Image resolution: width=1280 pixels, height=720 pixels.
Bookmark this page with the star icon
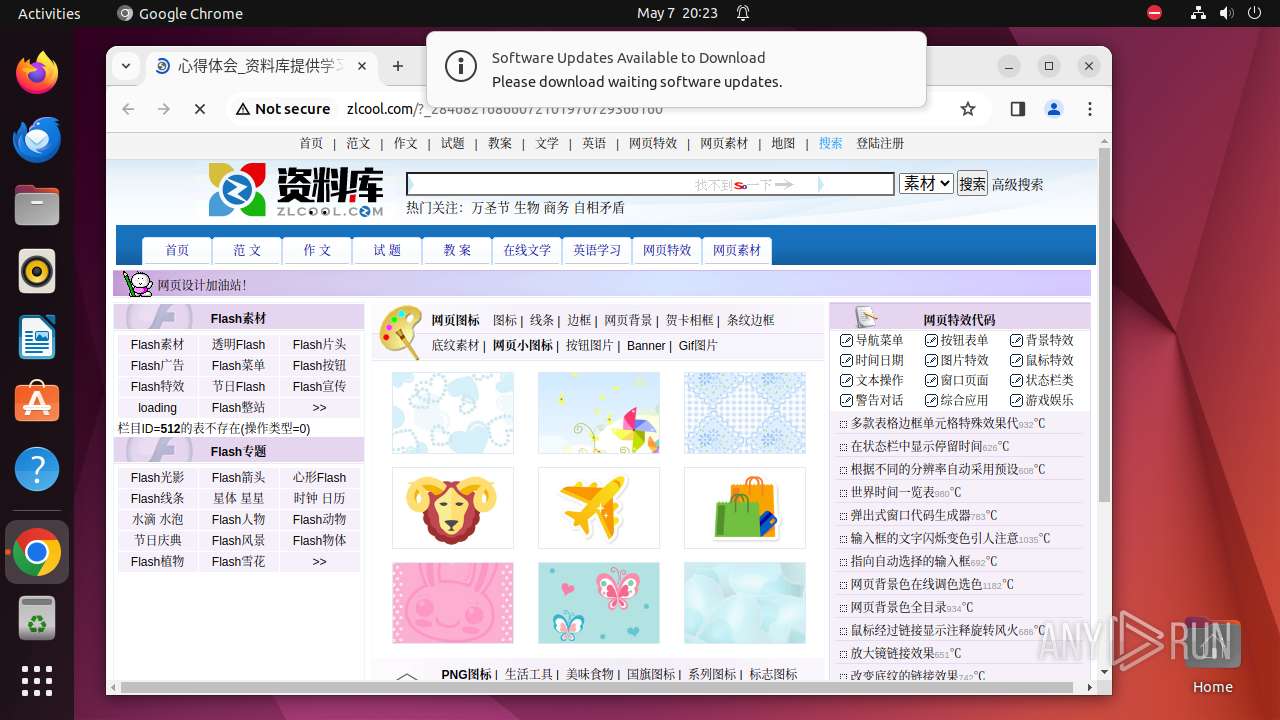pyautogui.click(x=967, y=109)
